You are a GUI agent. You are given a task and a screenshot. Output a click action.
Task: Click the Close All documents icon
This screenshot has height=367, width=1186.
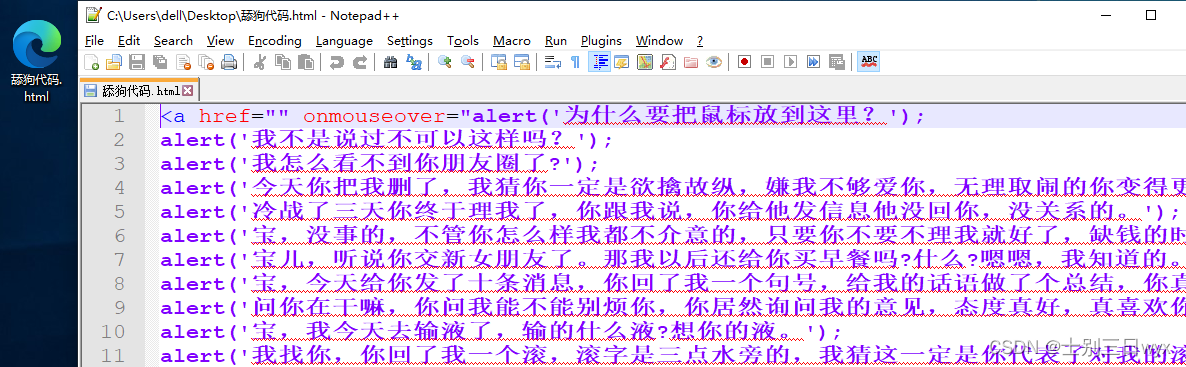point(206,62)
